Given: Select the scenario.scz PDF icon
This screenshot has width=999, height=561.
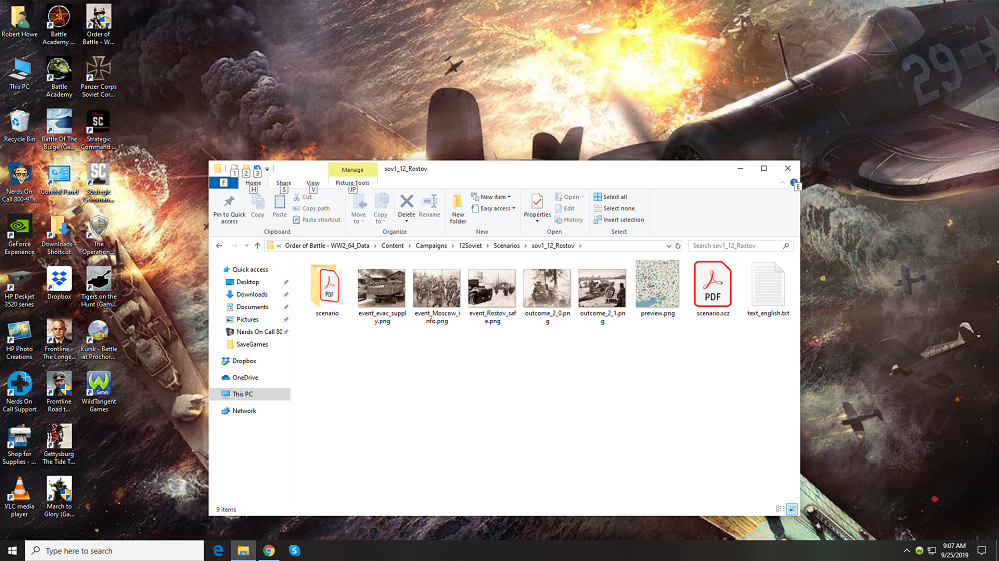Looking at the screenshot, I should coord(712,284).
